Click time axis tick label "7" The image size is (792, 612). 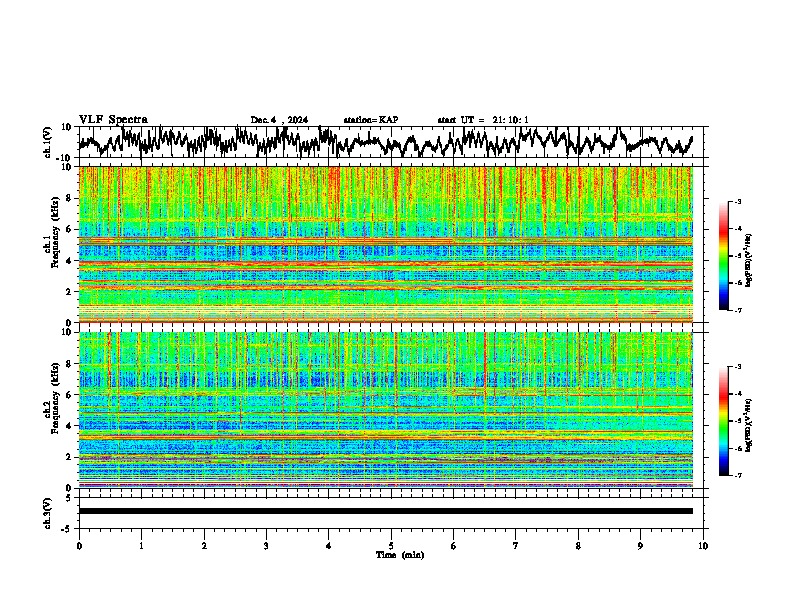[516, 546]
